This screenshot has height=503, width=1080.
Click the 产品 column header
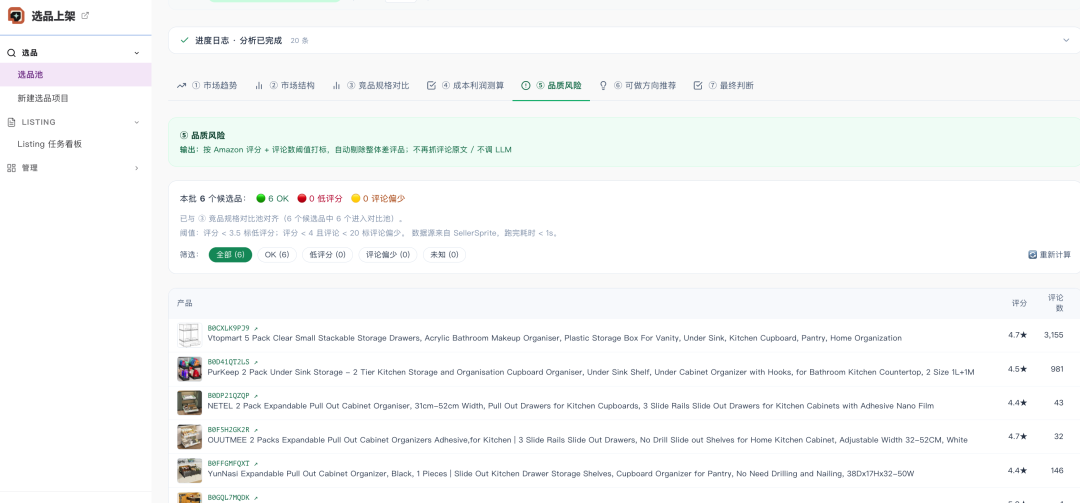click(x=185, y=303)
